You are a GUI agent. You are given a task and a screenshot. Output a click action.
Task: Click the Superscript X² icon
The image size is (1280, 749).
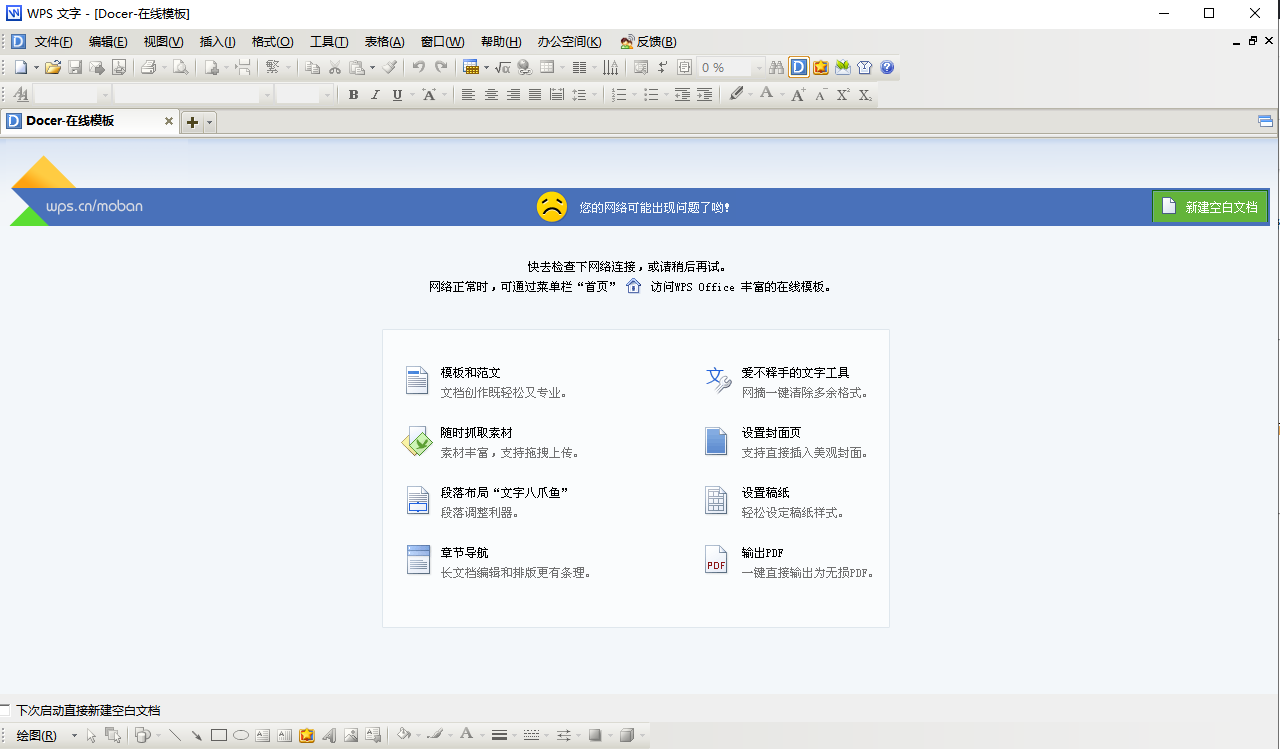843,94
